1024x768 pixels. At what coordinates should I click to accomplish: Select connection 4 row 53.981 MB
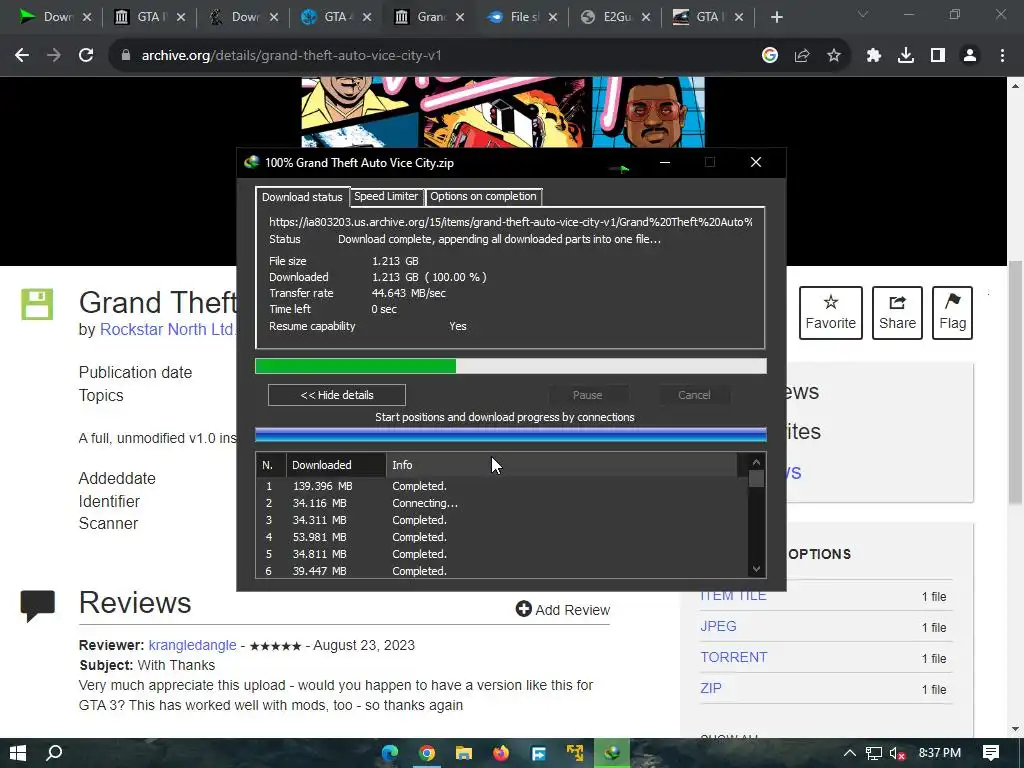[502, 537]
